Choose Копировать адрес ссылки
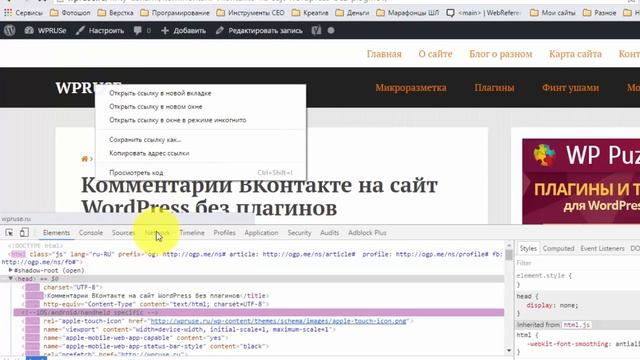 [200, 153]
